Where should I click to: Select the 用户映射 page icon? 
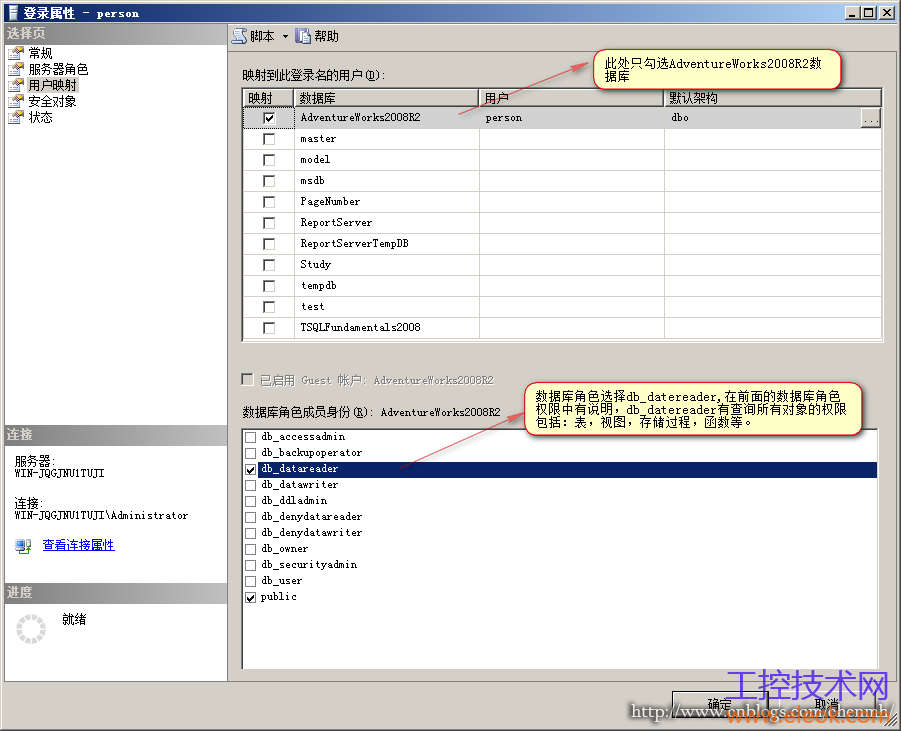(x=16, y=86)
